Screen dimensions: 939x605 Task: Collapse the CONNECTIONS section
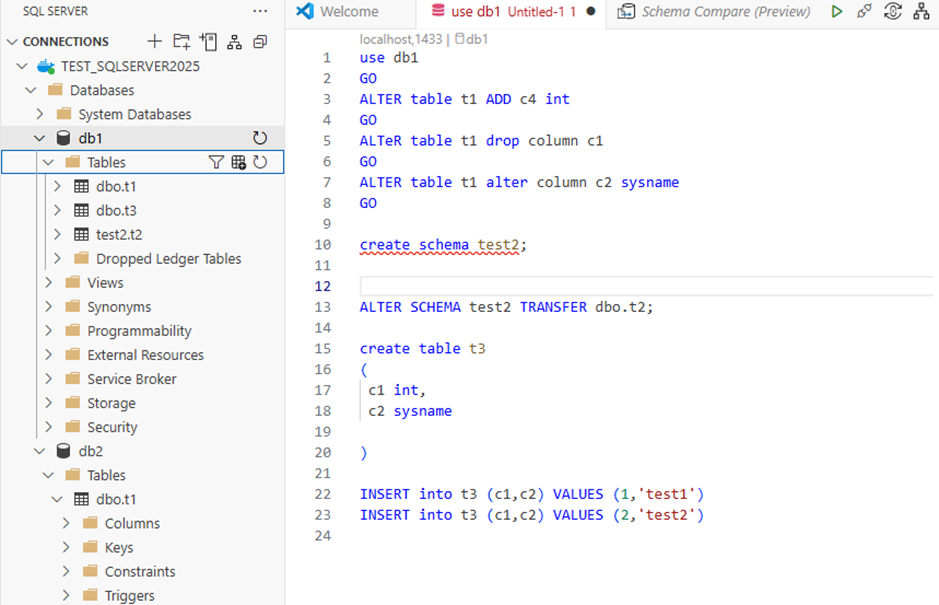click(x=12, y=42)
